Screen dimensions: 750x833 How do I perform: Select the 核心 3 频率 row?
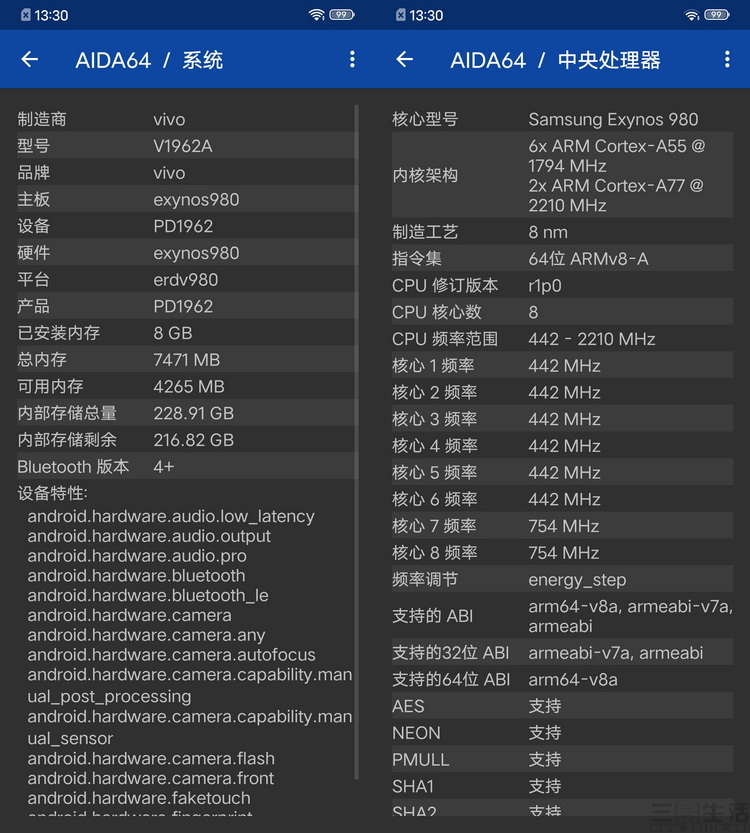pyautogui.click(x=562, y=419)
